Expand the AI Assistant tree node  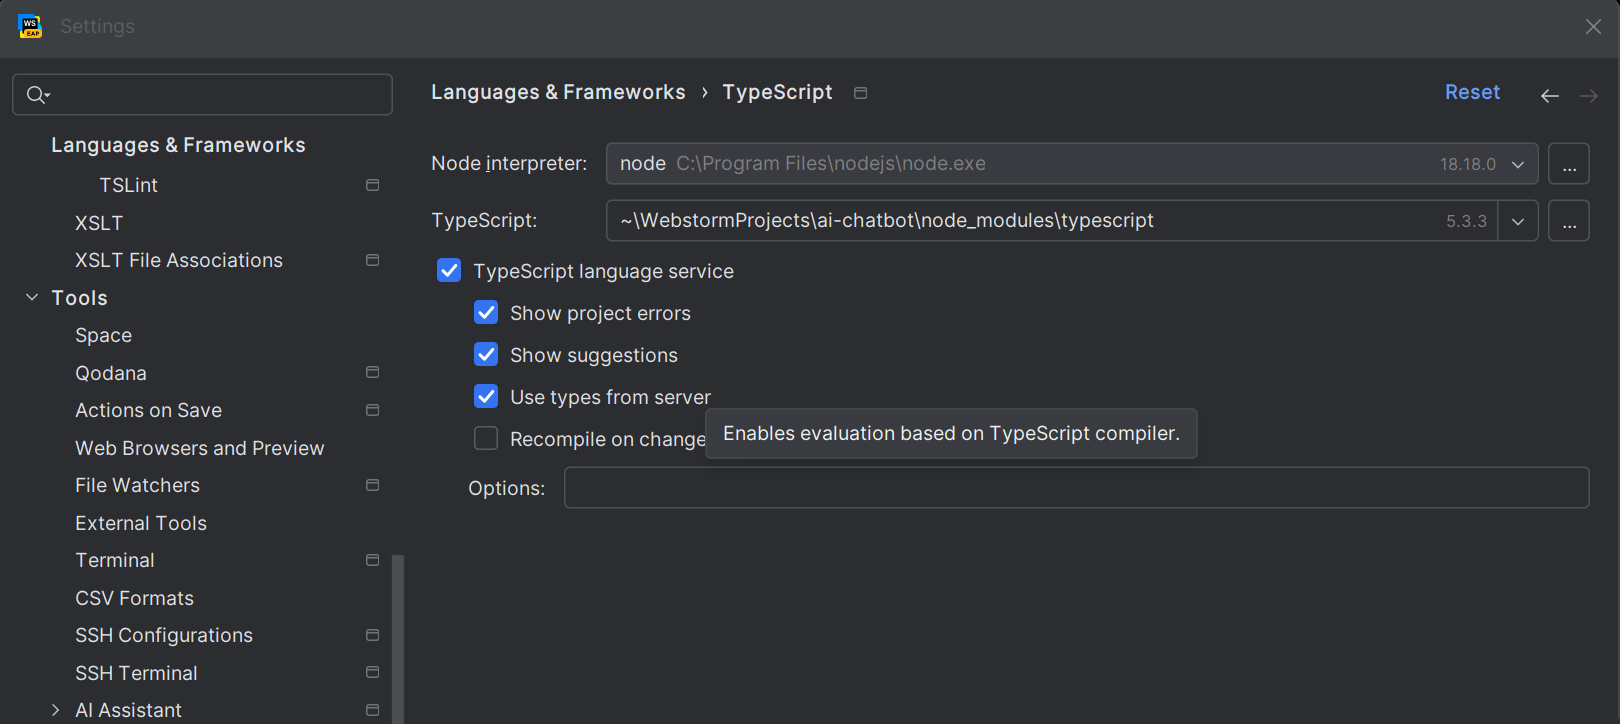tap(56, 710)
